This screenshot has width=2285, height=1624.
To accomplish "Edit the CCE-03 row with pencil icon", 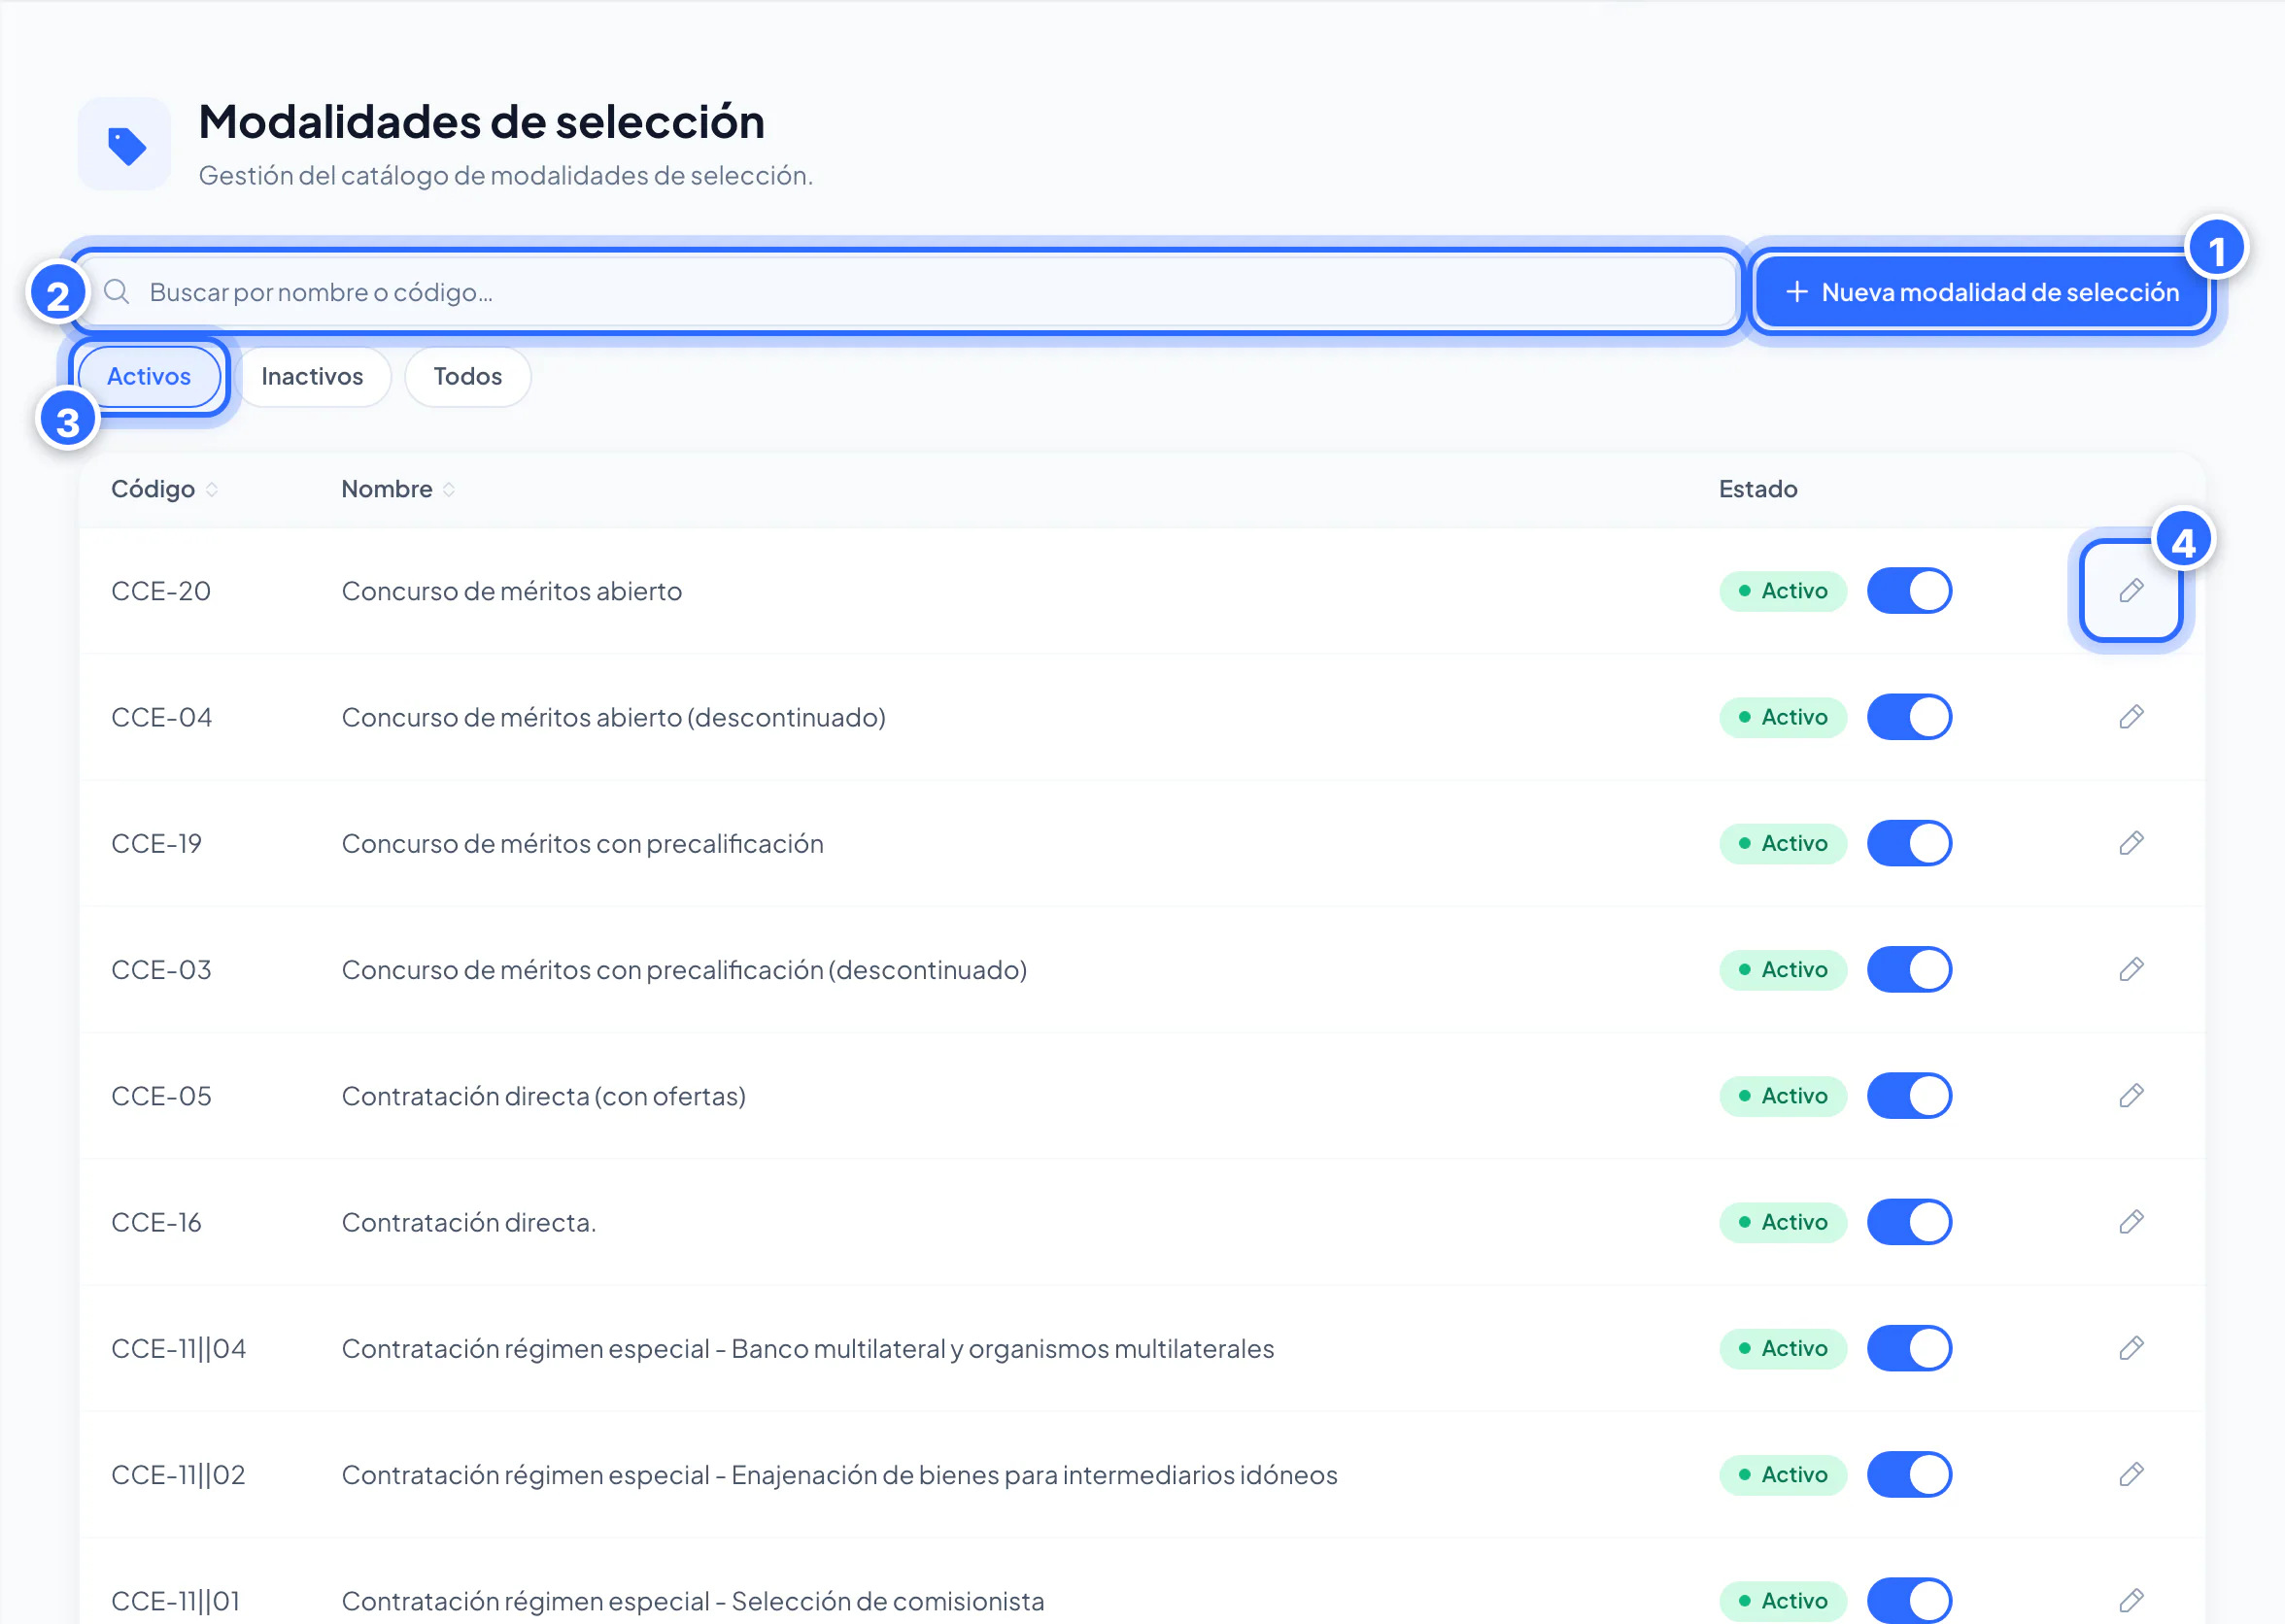I will point(2130,969).
